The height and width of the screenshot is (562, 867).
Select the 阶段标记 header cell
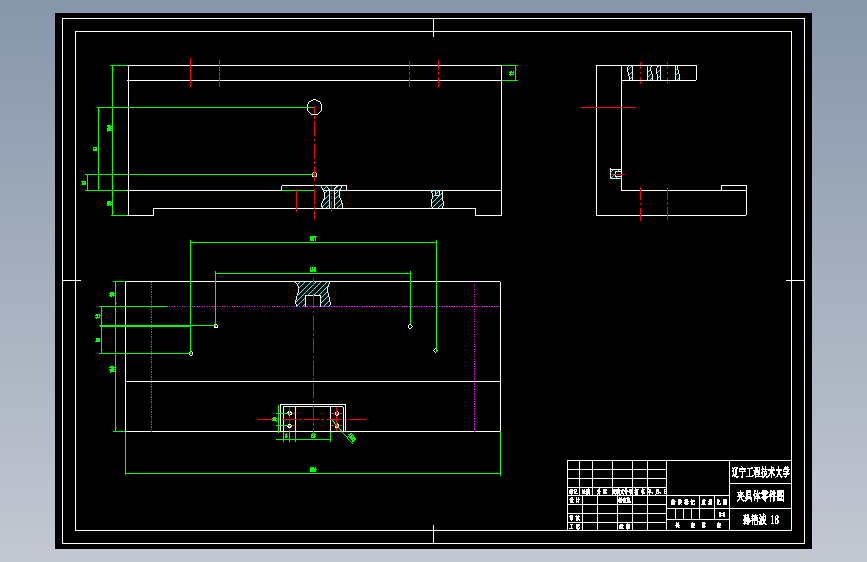683,502
